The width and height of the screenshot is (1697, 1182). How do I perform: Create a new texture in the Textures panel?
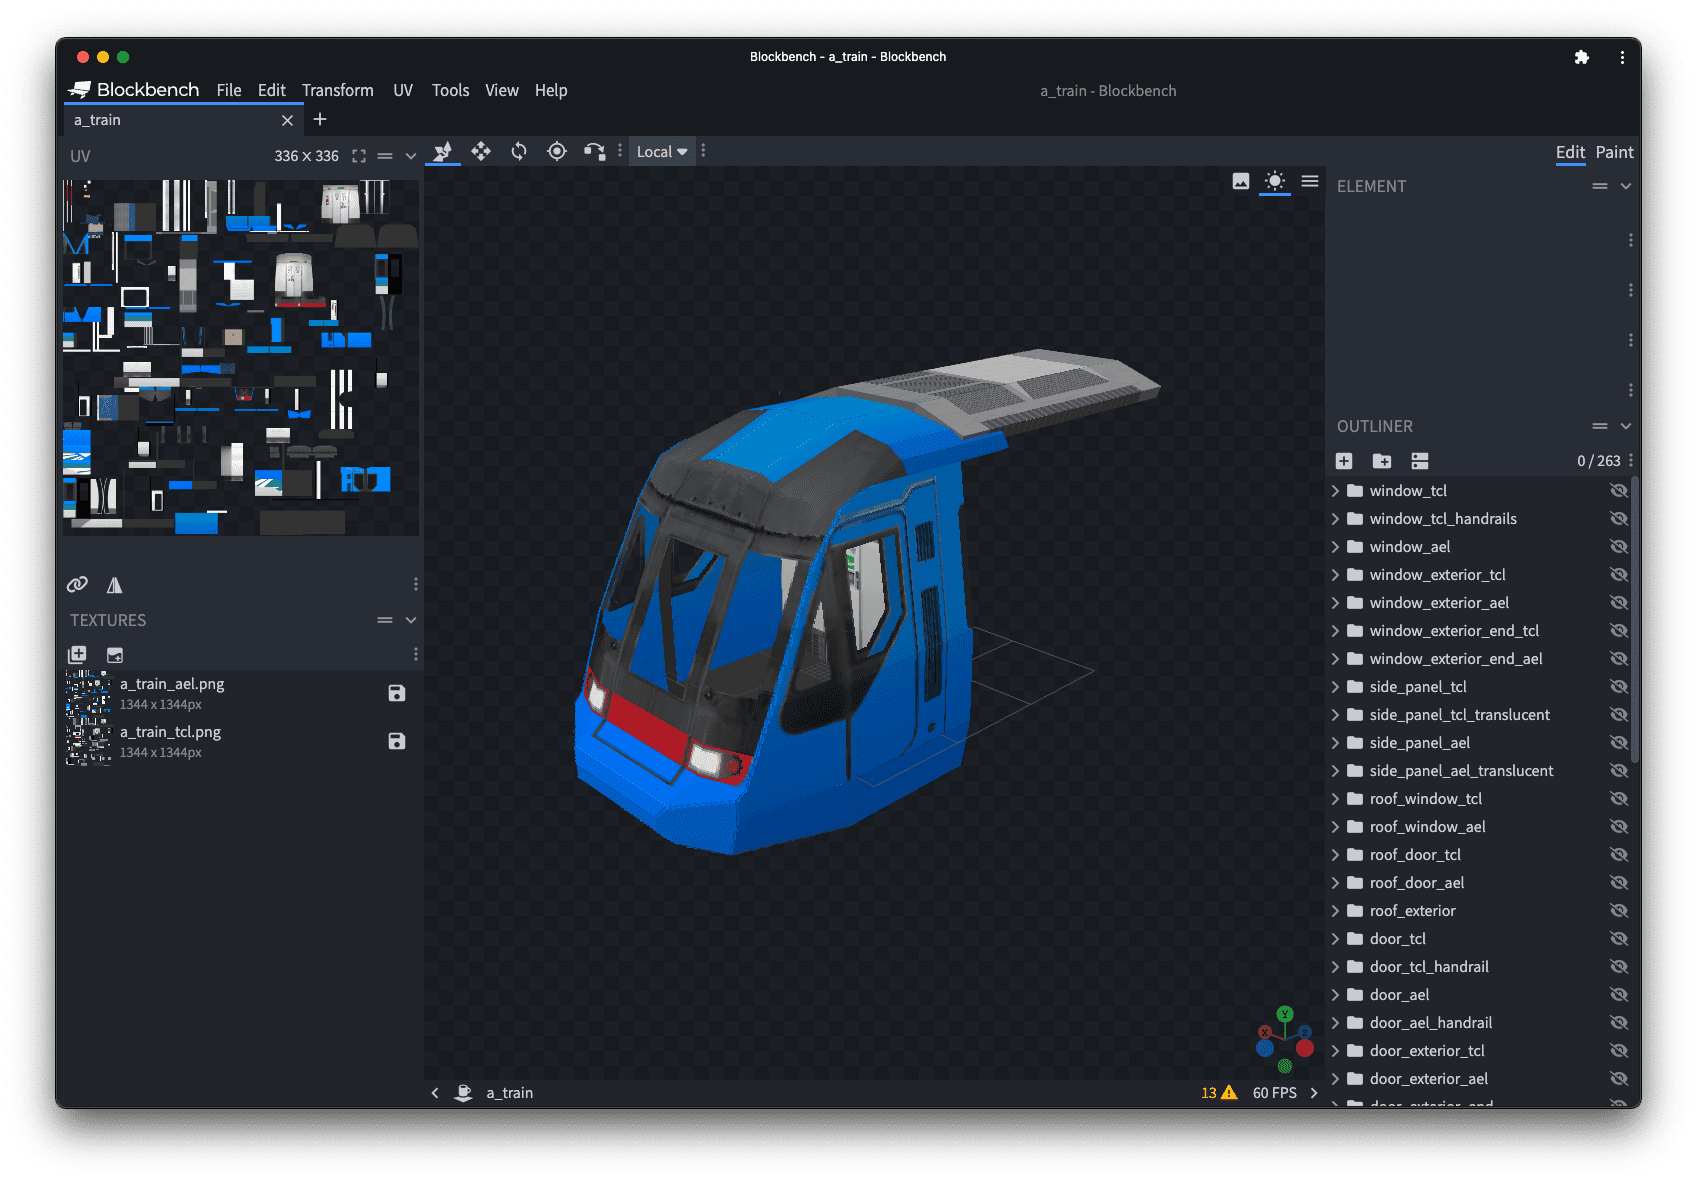coord(77,654)
